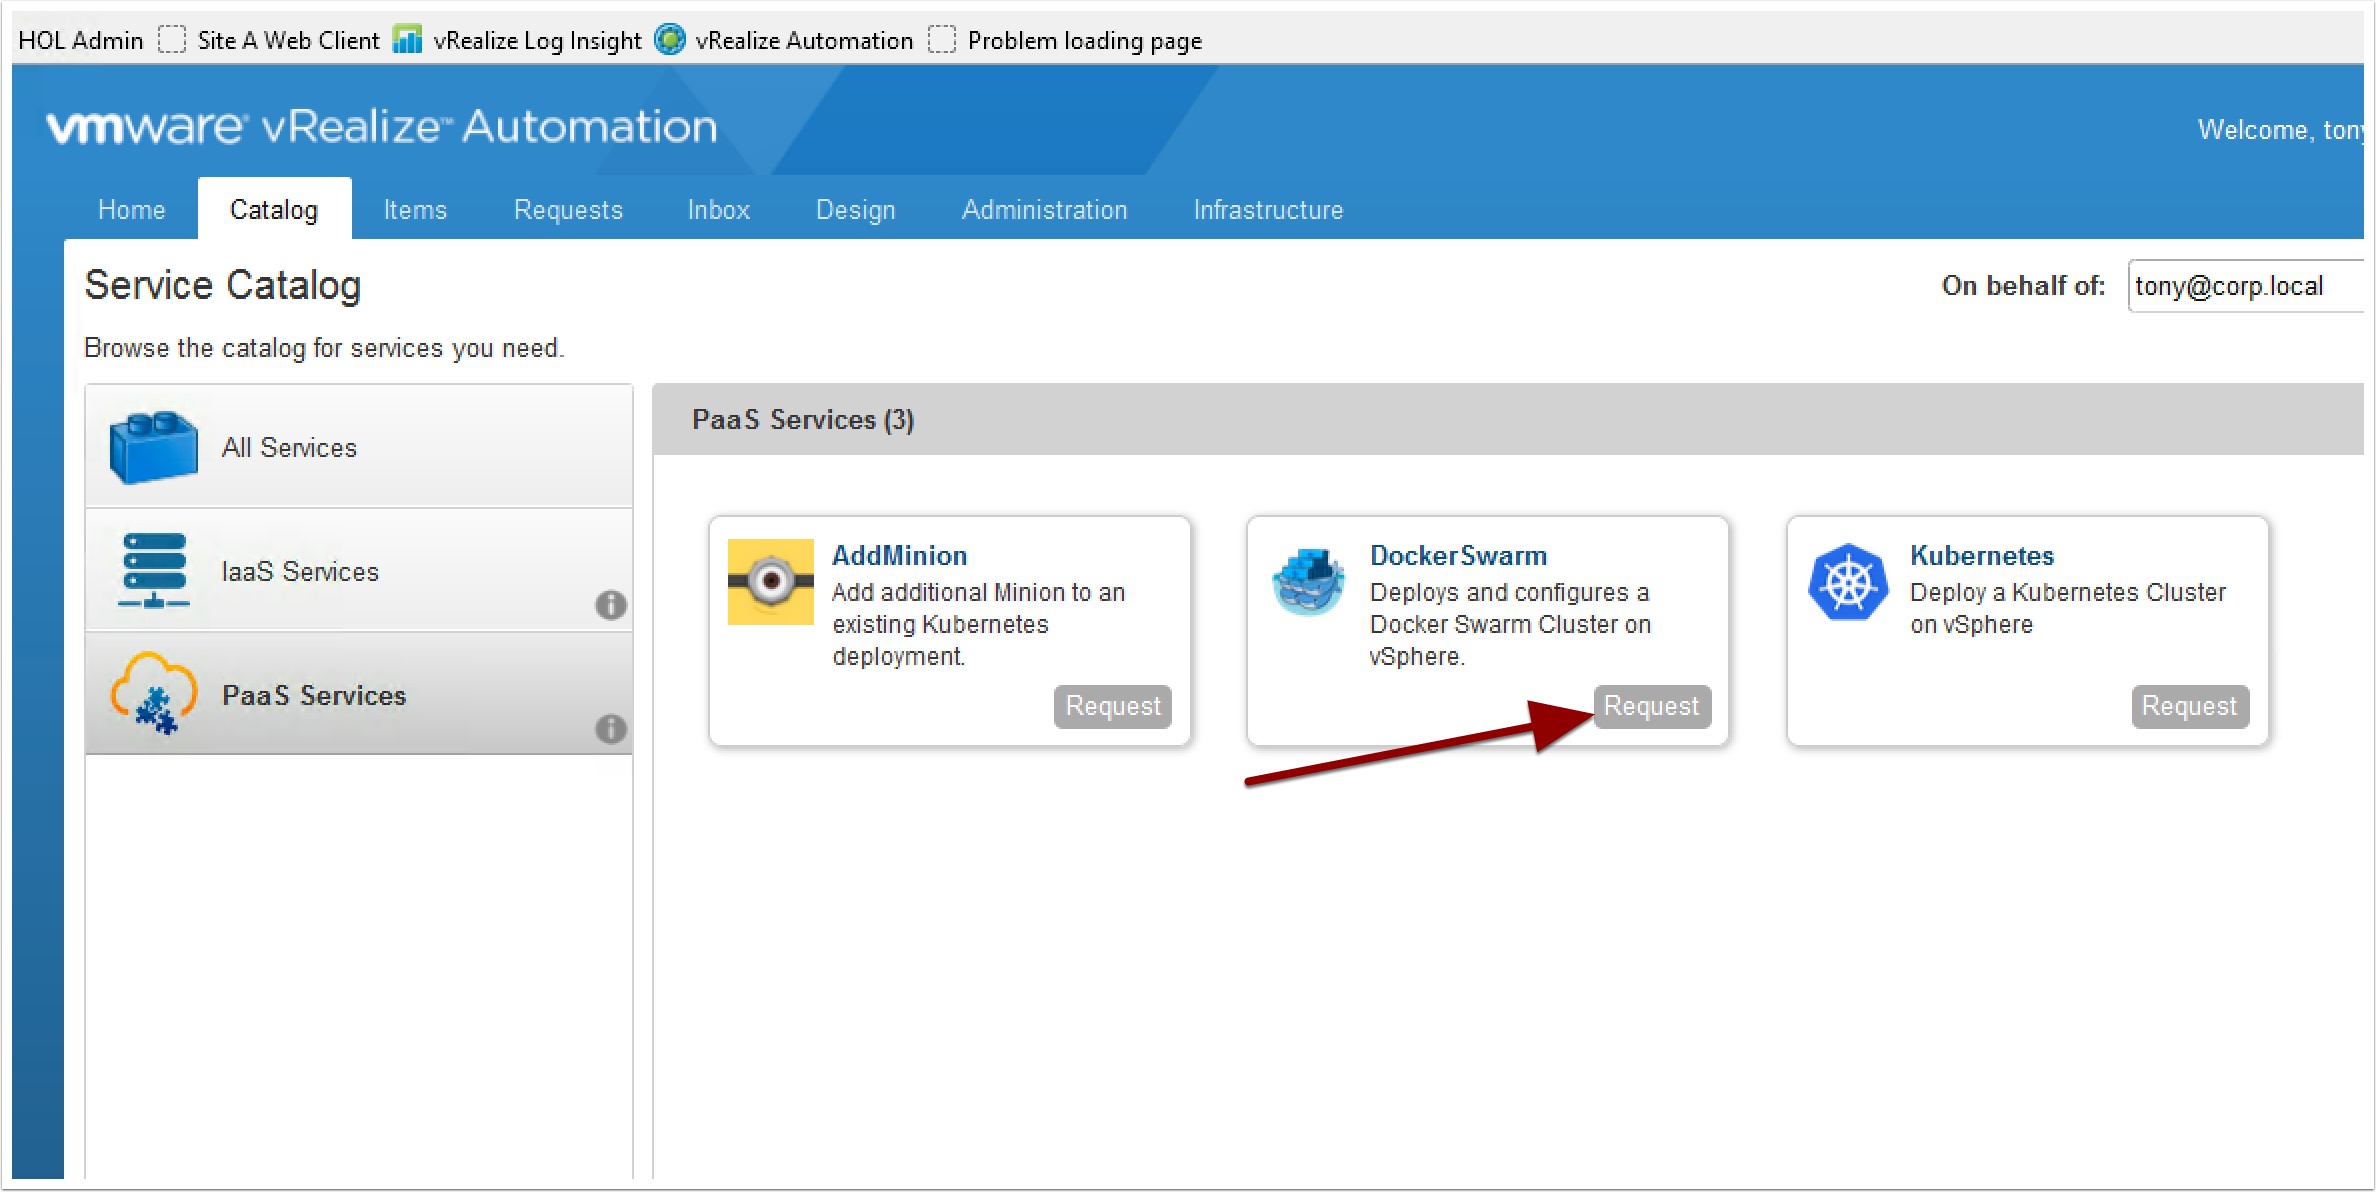This screenshot has height=1192, width=2376.
Task: Open the vRealize Log Insight bookmark text
Action: [x=537, y=40]
